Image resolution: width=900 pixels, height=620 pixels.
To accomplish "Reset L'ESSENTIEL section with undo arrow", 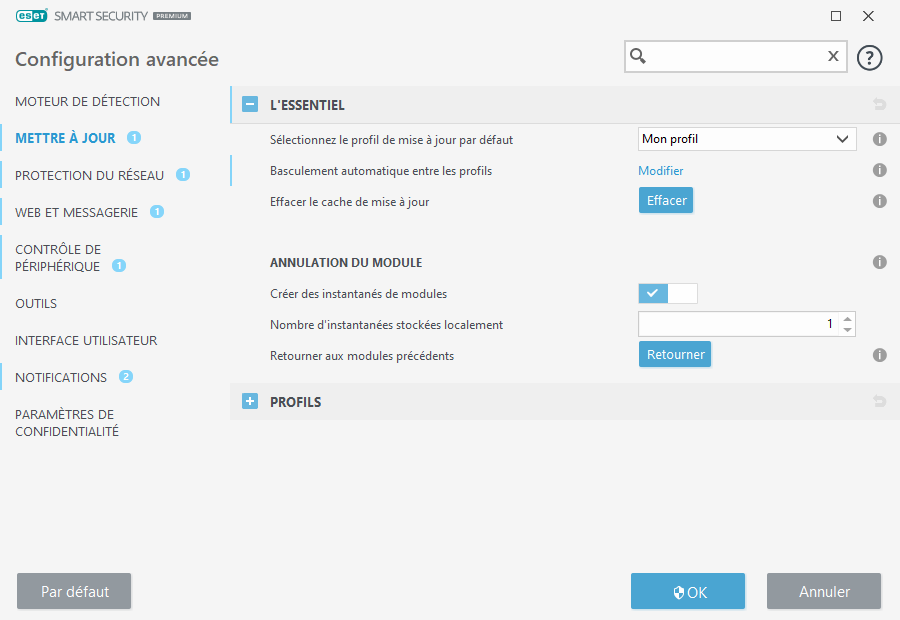I will tap(879, 104).
